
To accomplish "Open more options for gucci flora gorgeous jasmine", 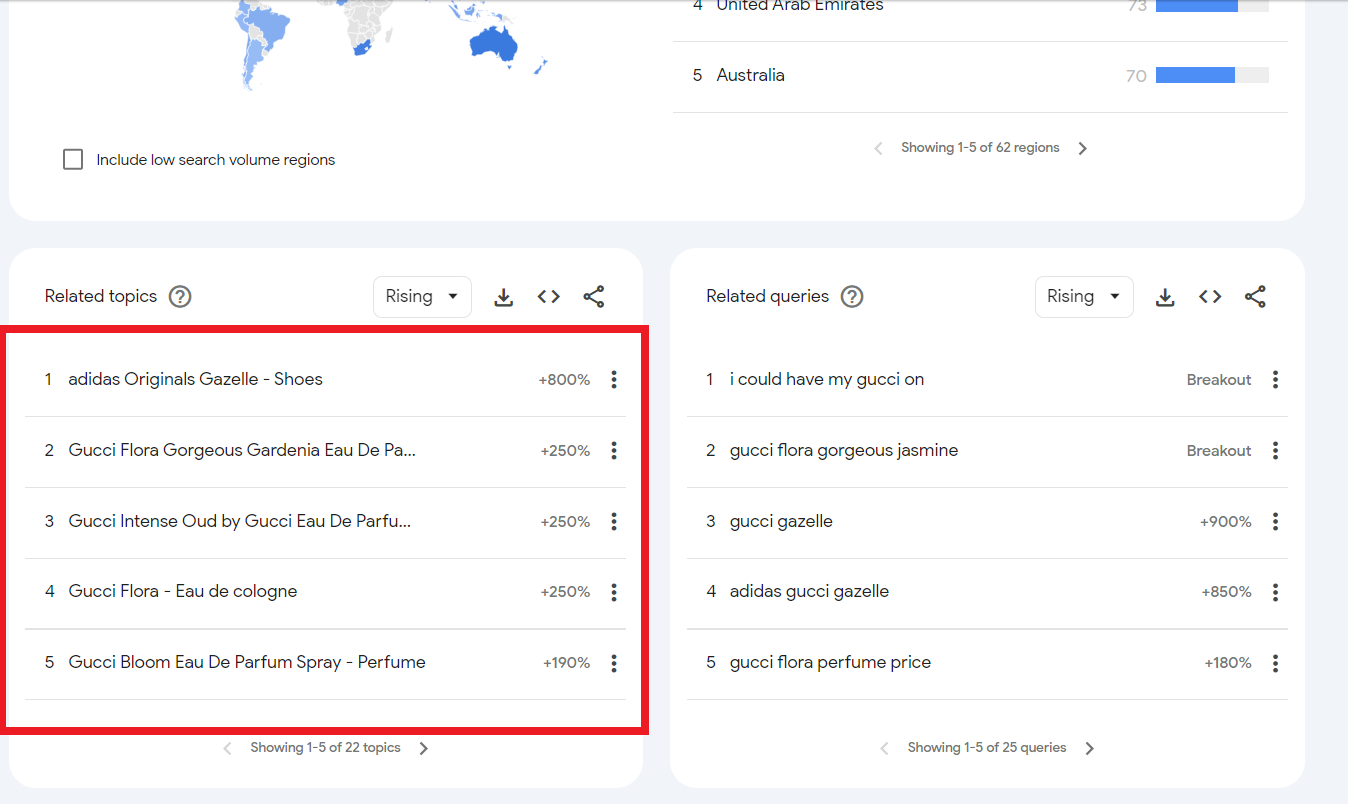I will pos(1275,451).
